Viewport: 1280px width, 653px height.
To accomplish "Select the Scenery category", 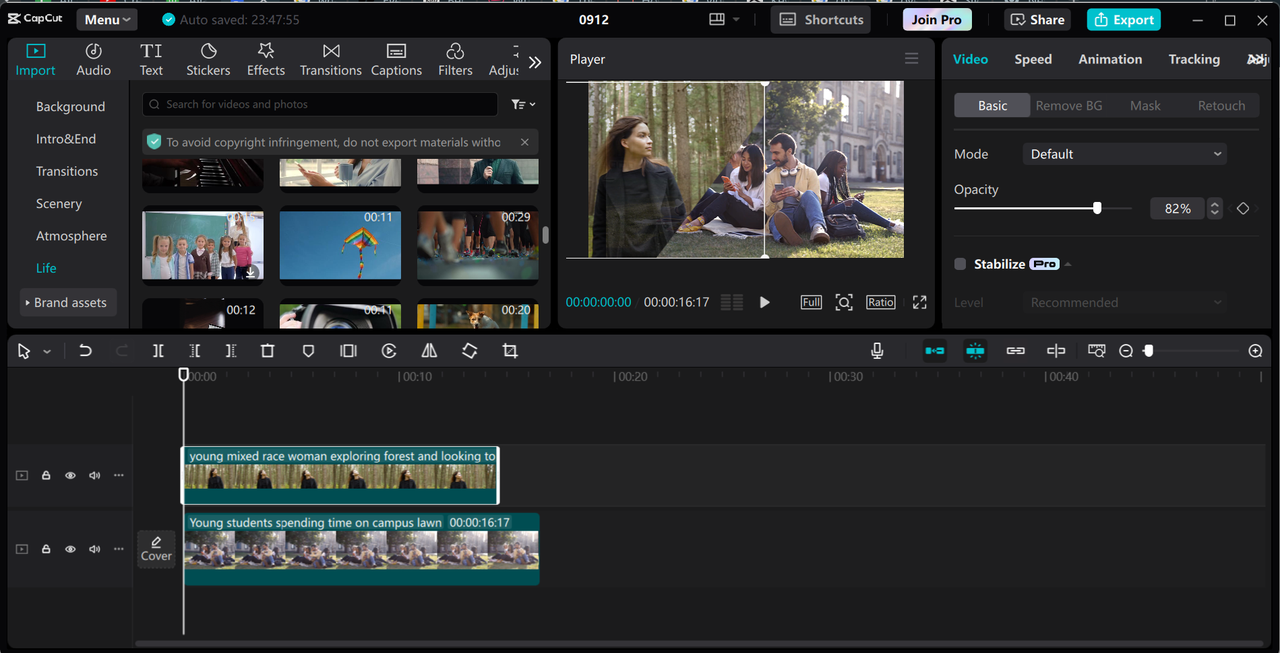I will (59, 204).
